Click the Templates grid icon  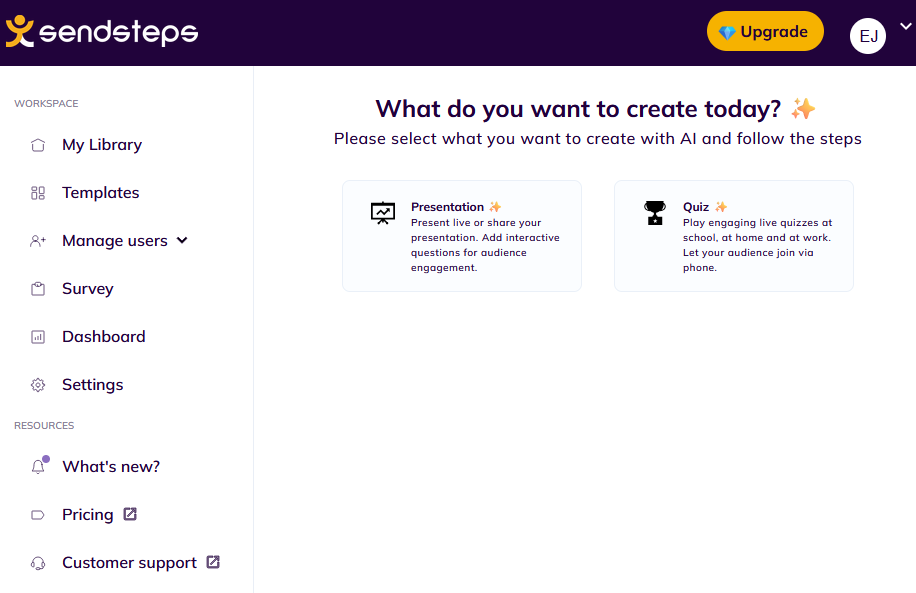(x=38, y=193)
